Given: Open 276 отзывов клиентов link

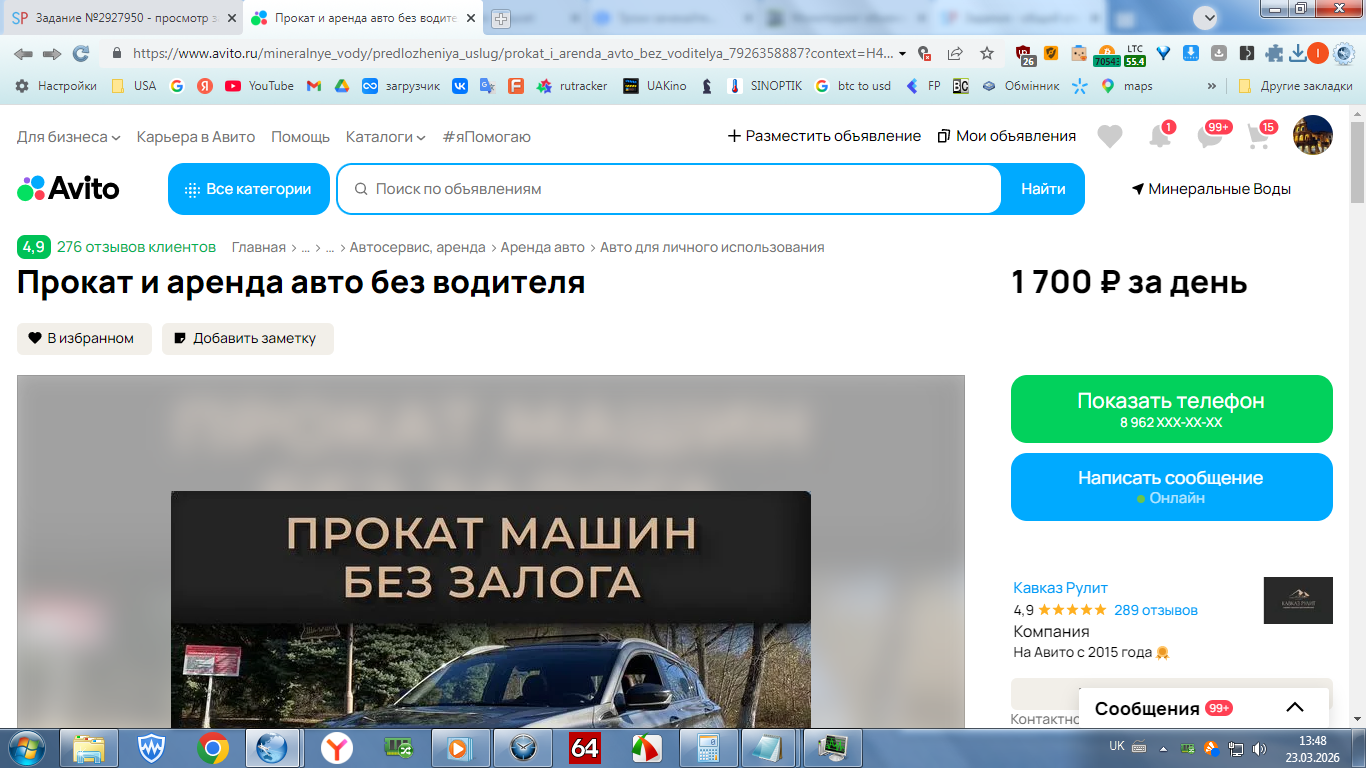Looking at the screenshot, I should click(136, 247).
